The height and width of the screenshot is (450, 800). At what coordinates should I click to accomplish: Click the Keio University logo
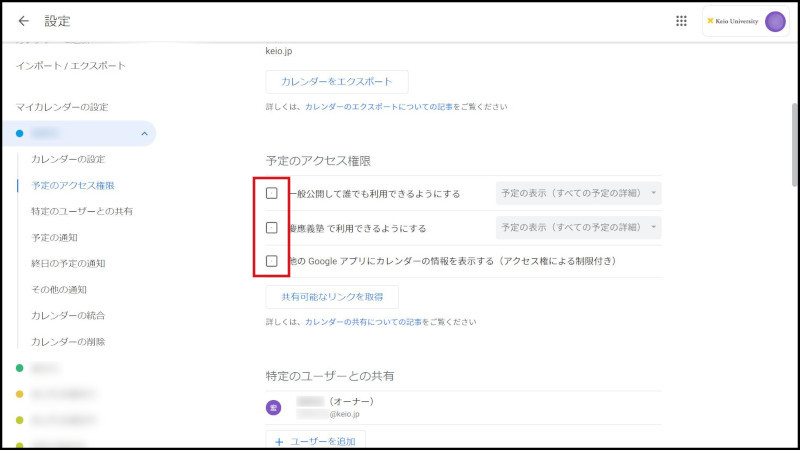[x=733, y=21]
